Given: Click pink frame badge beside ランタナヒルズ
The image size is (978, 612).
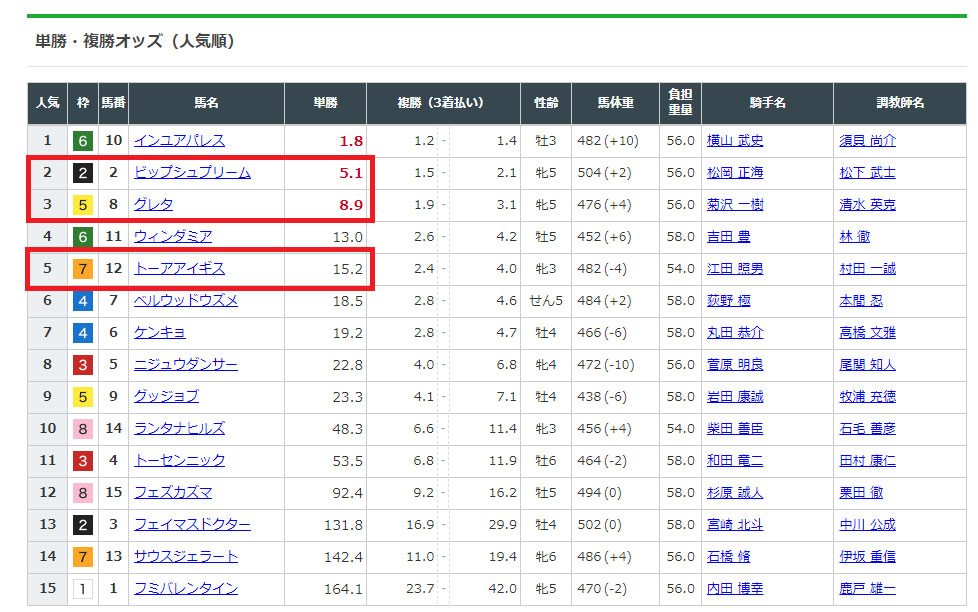Looking at the screenshot, I should click(83, 429).
